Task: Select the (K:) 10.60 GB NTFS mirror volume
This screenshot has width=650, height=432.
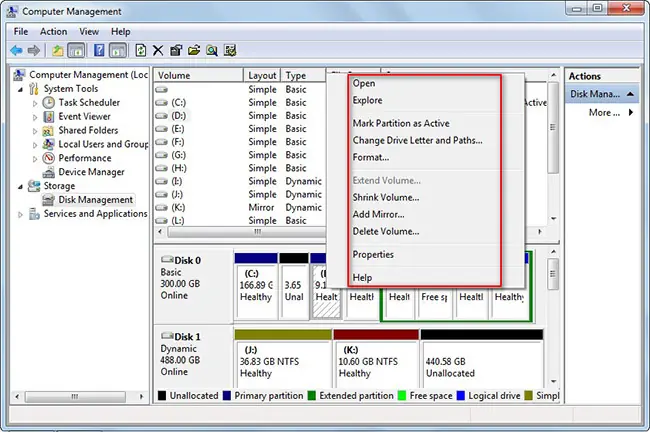Action: click(376, 359)
